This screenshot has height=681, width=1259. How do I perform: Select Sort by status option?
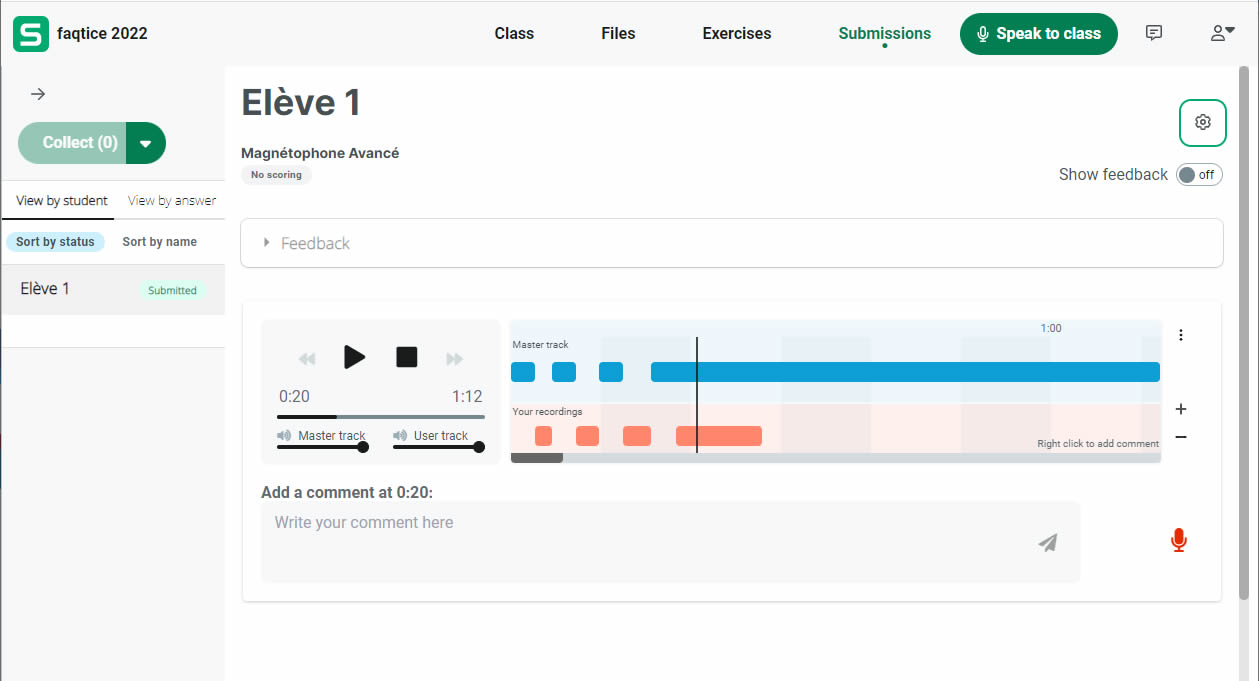pos(55,242)
